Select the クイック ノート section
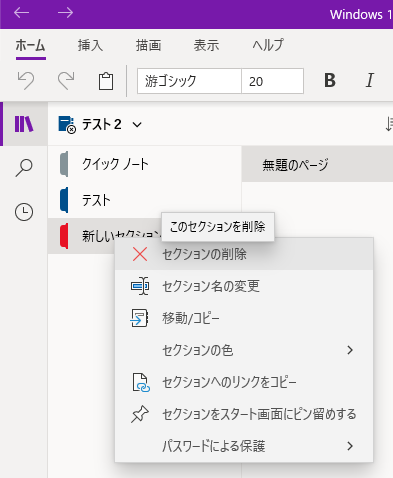Screen dimensions: 393x478 (145, 164)
